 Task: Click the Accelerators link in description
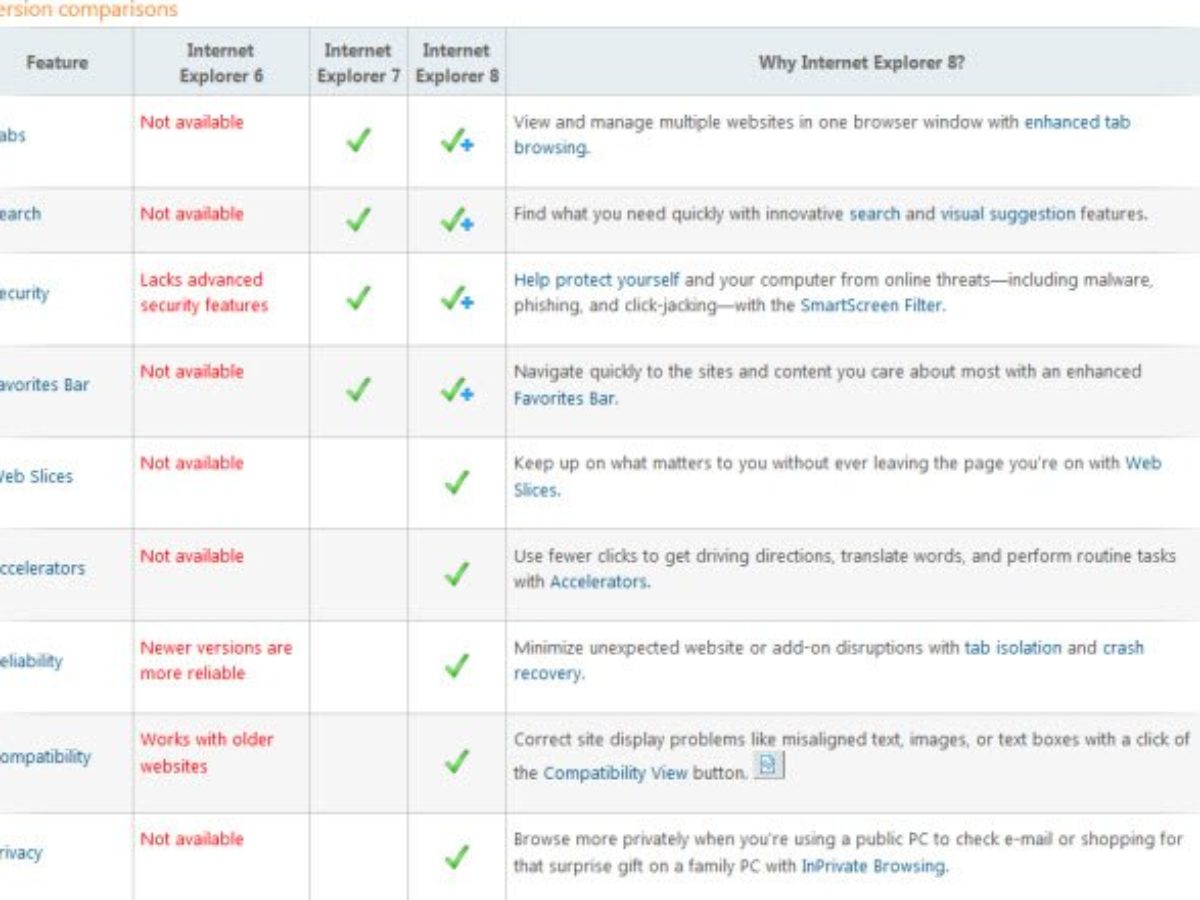tap(598, 582)
